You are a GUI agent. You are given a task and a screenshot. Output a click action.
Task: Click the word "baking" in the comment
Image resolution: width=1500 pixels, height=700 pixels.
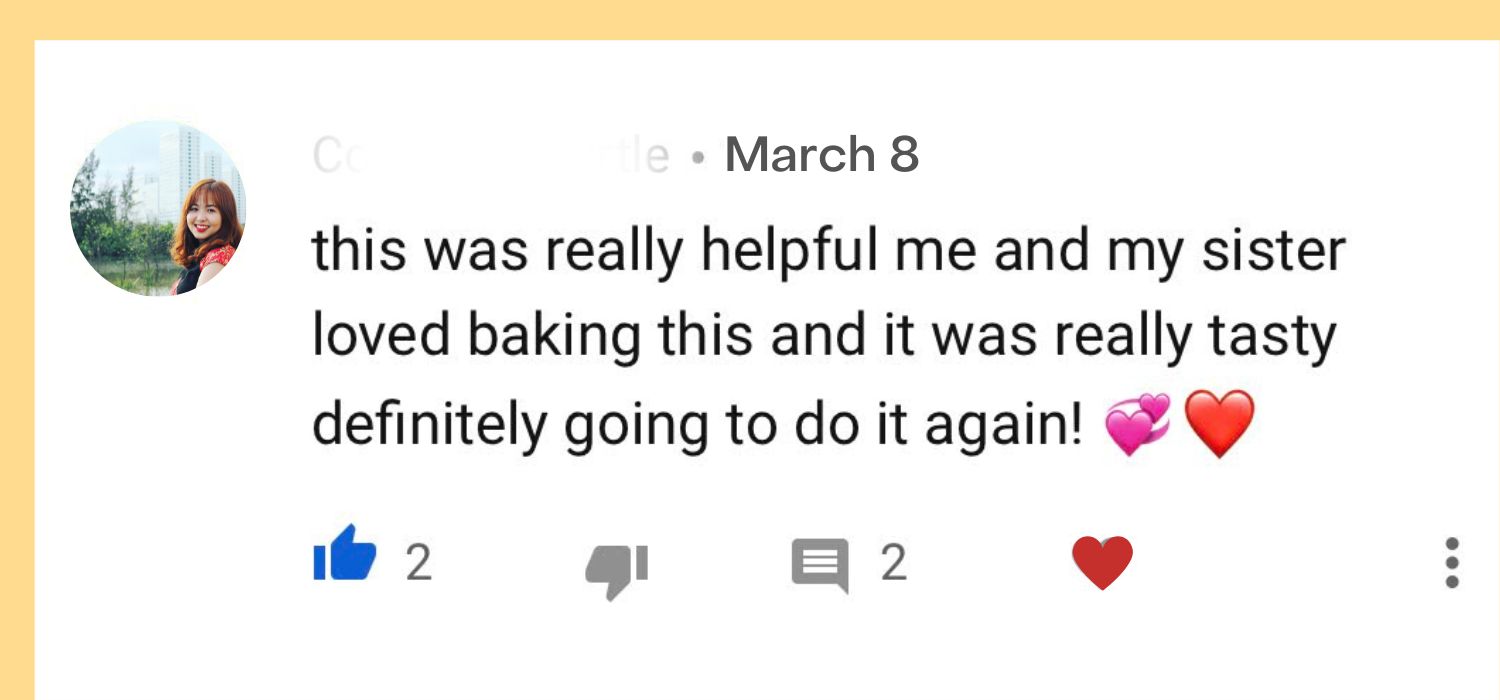(553, 337)
